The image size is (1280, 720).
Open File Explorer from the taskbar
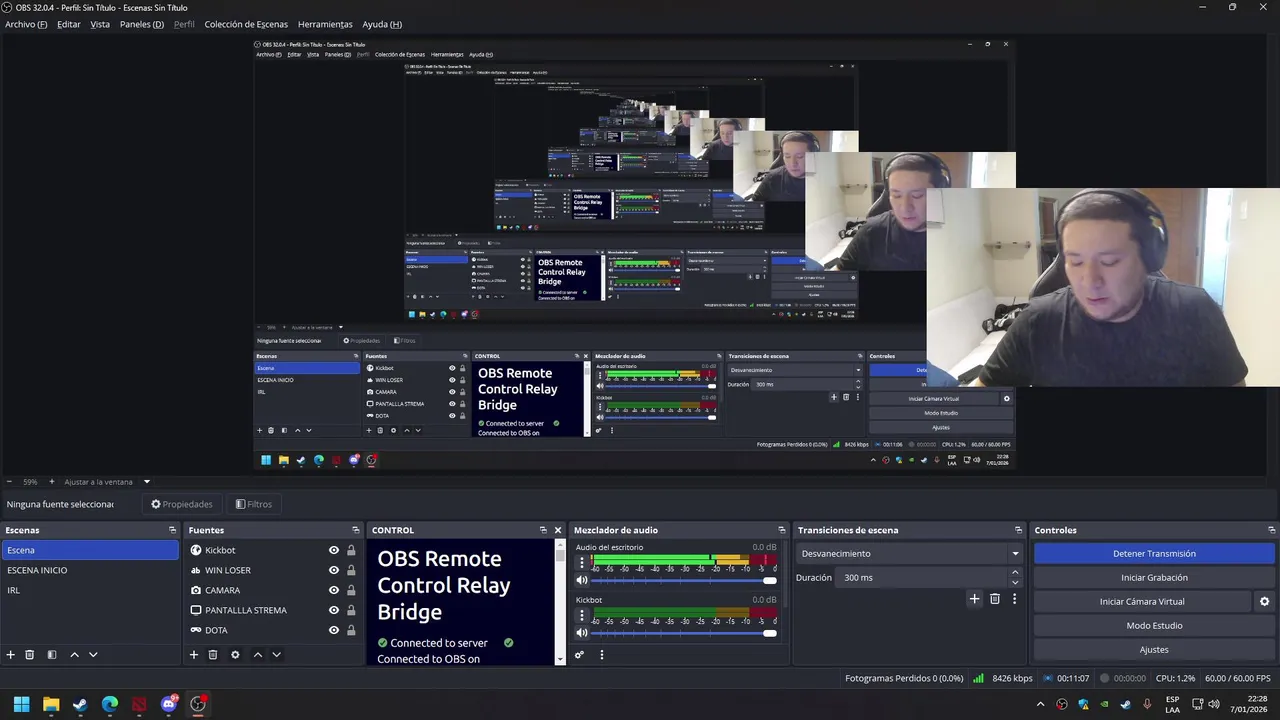[x=51, y=704]
